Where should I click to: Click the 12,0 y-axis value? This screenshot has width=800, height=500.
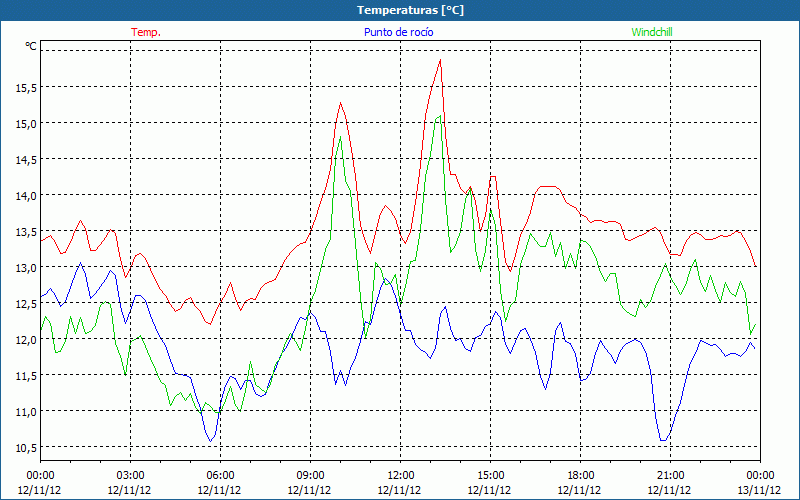coord(26,339)
